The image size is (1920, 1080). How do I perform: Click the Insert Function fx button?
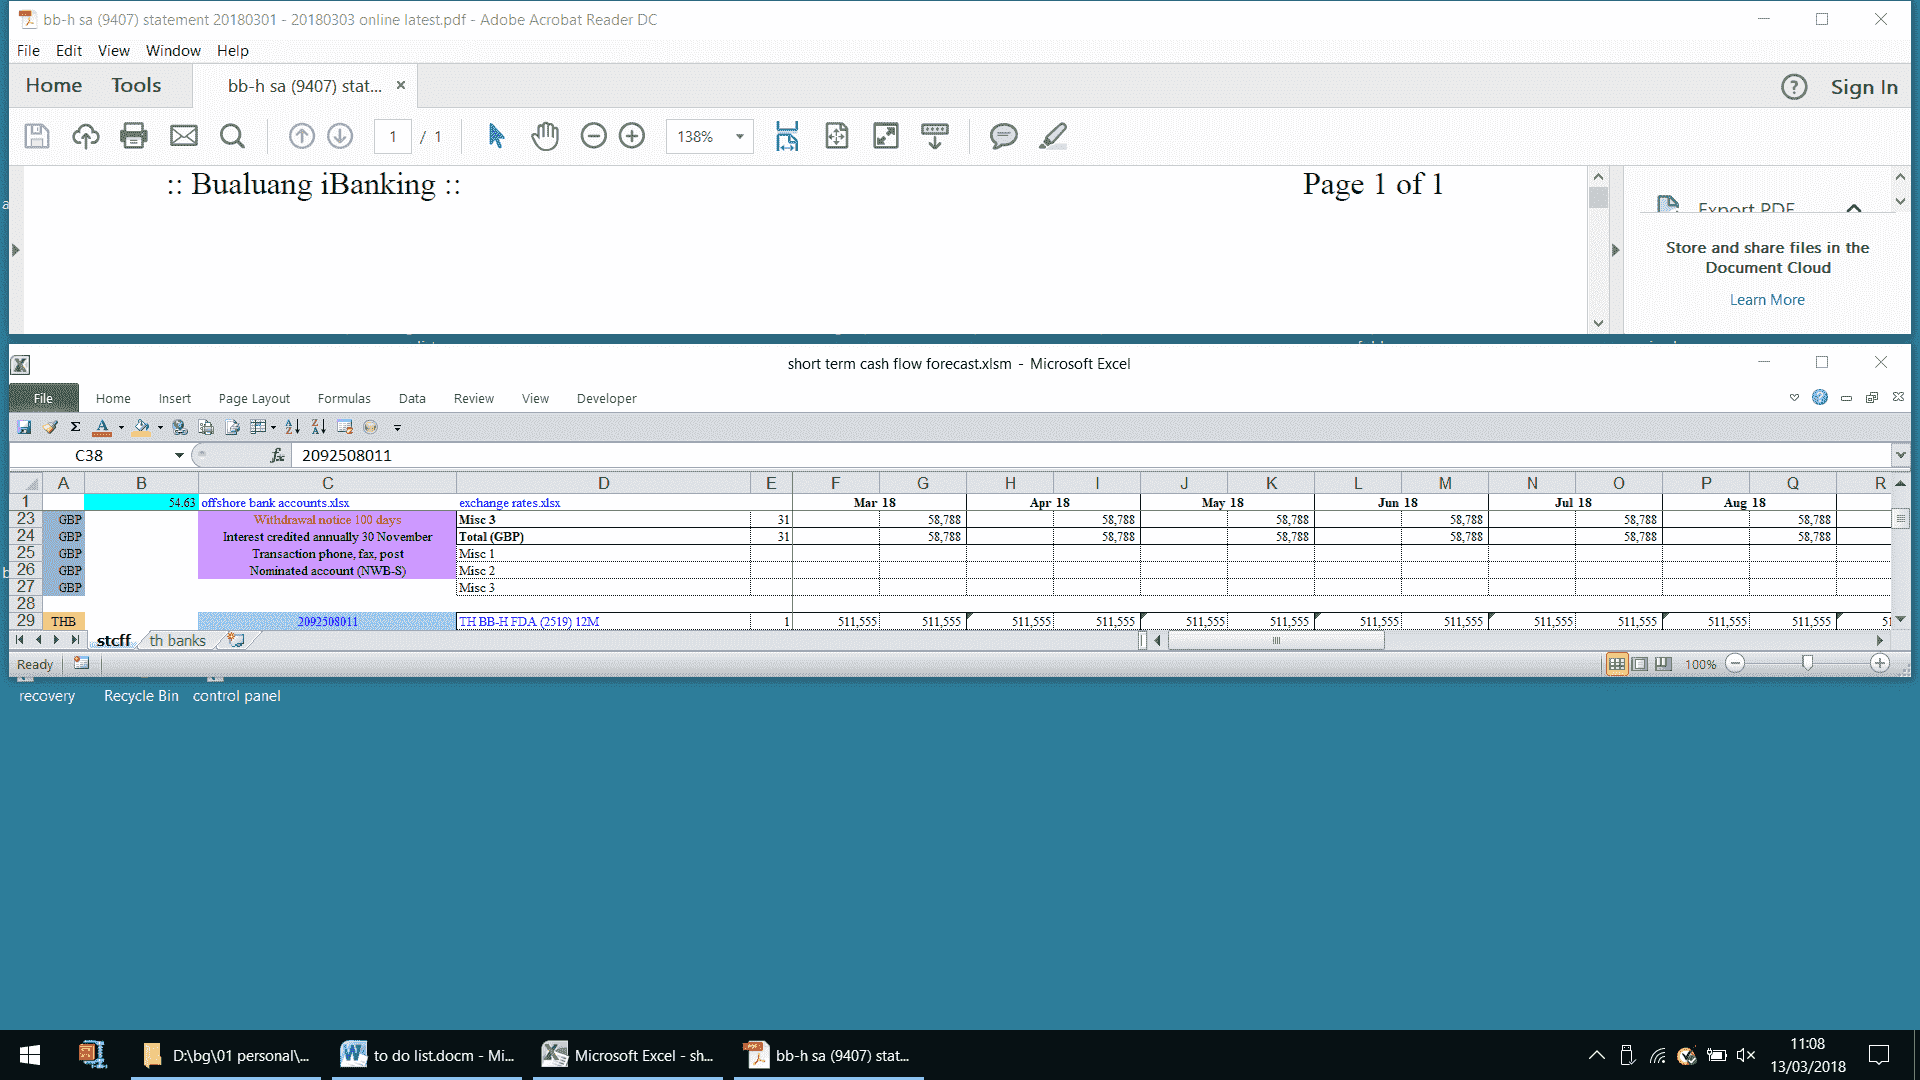coord(277,455)
